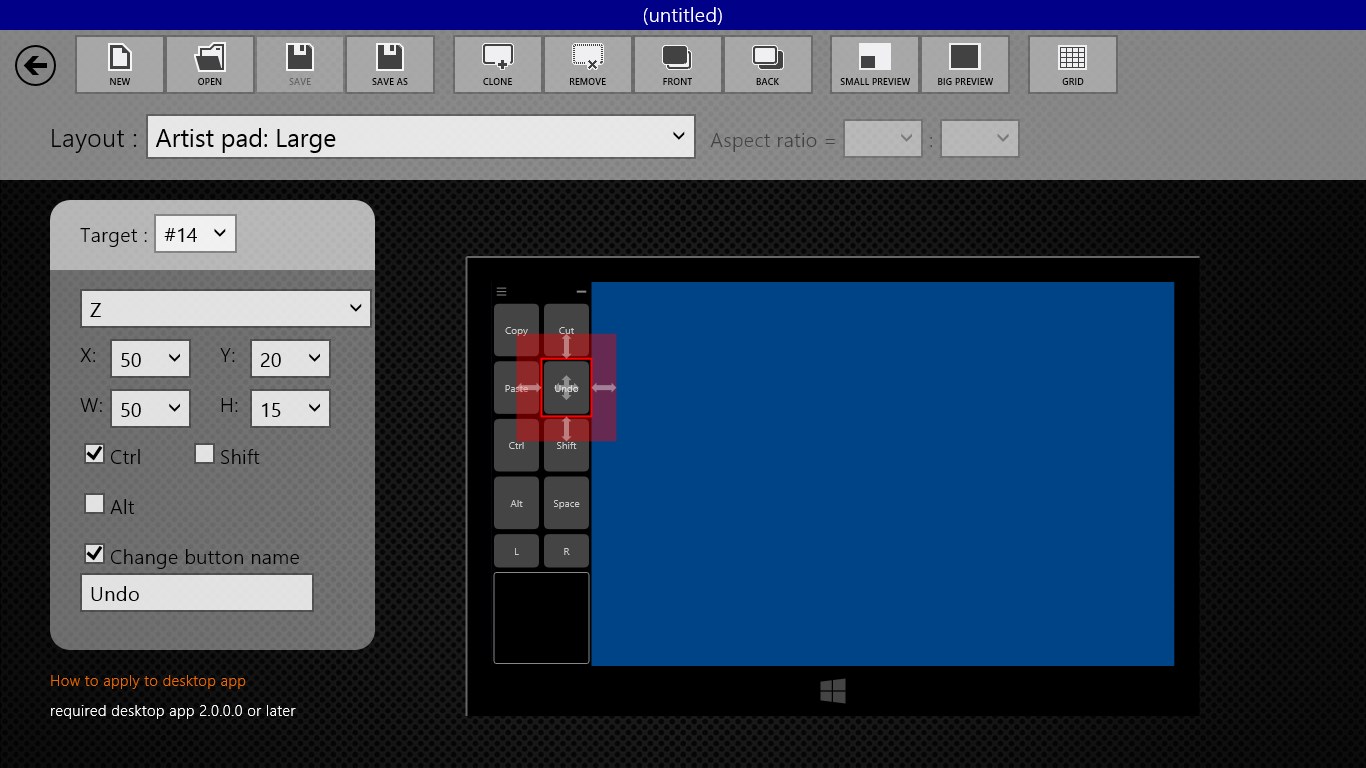Image resolution: width=1366 pixels, height=768 pixels.
Task: Click the left resize arrow beside Undo
Action: [x=529, y=388]
